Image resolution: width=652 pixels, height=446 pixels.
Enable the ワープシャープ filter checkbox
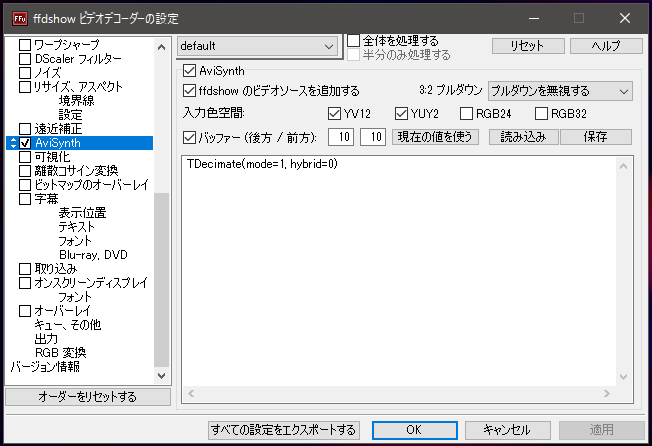(25, 45)
